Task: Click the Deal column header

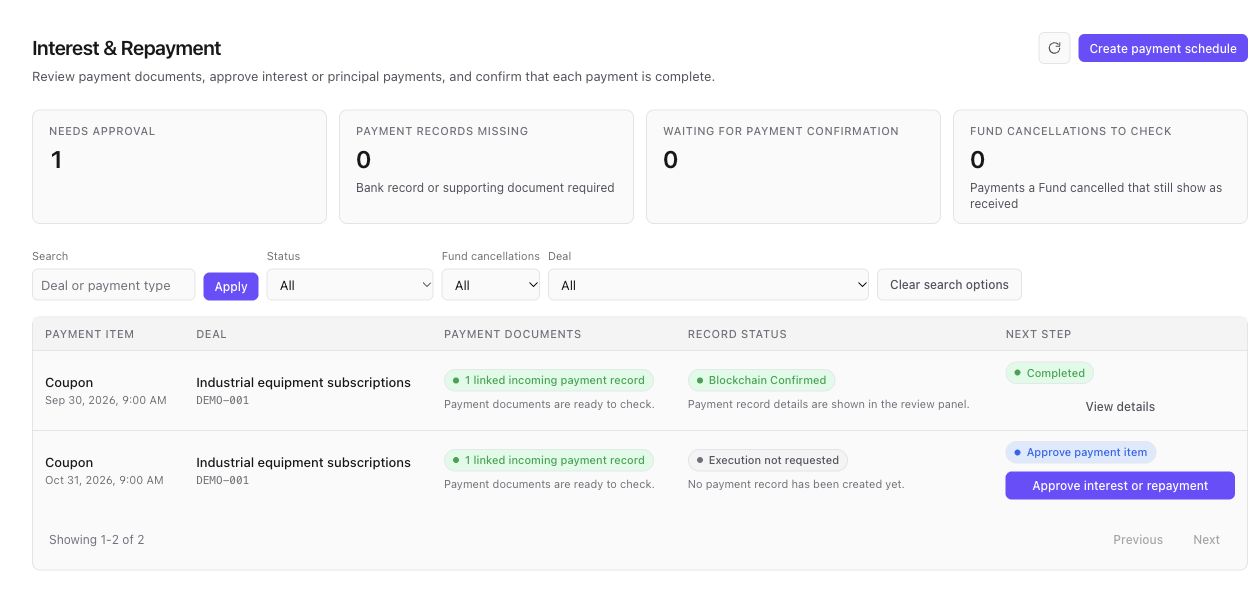Action: (211, 334)
